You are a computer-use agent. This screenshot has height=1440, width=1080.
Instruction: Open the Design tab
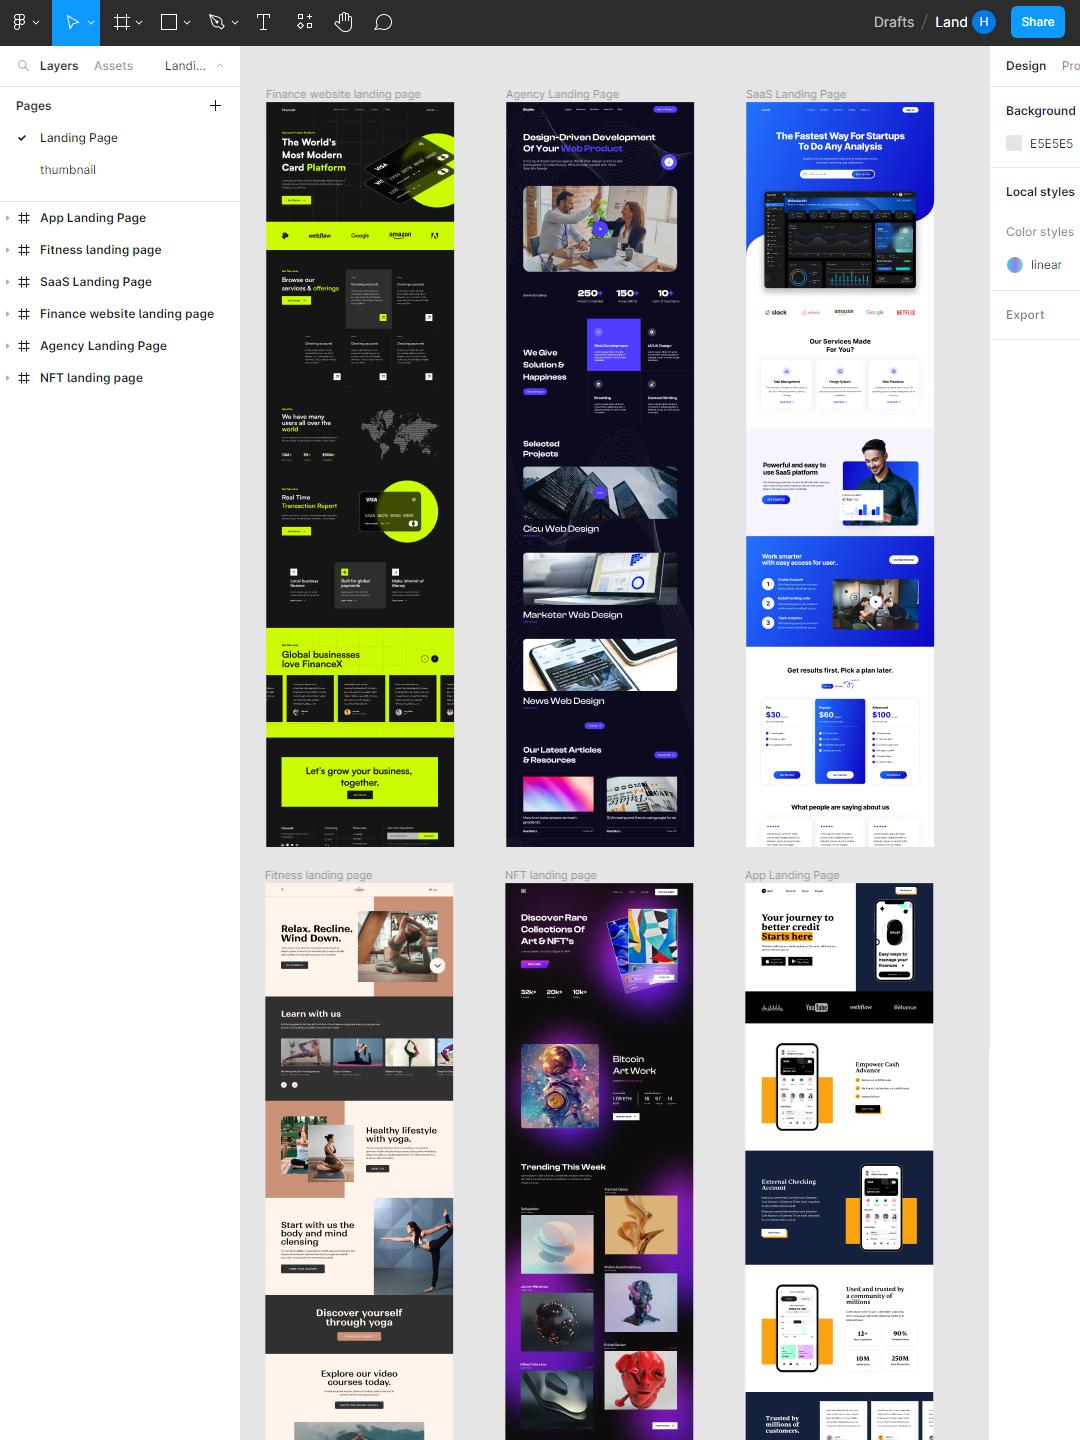coord(1025,66)
